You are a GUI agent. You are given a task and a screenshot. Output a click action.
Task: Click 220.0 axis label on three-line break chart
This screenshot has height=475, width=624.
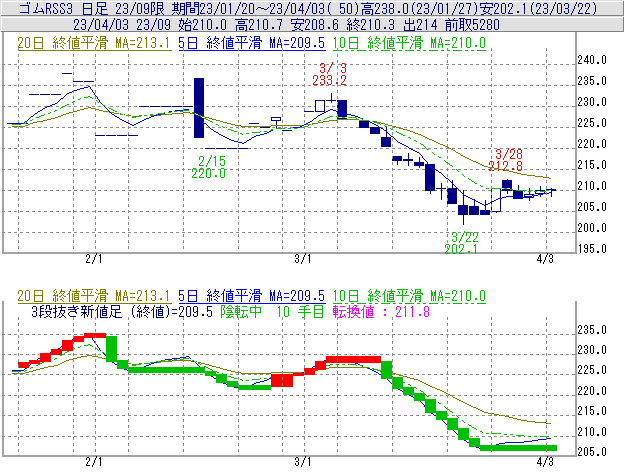pos(592,391)
